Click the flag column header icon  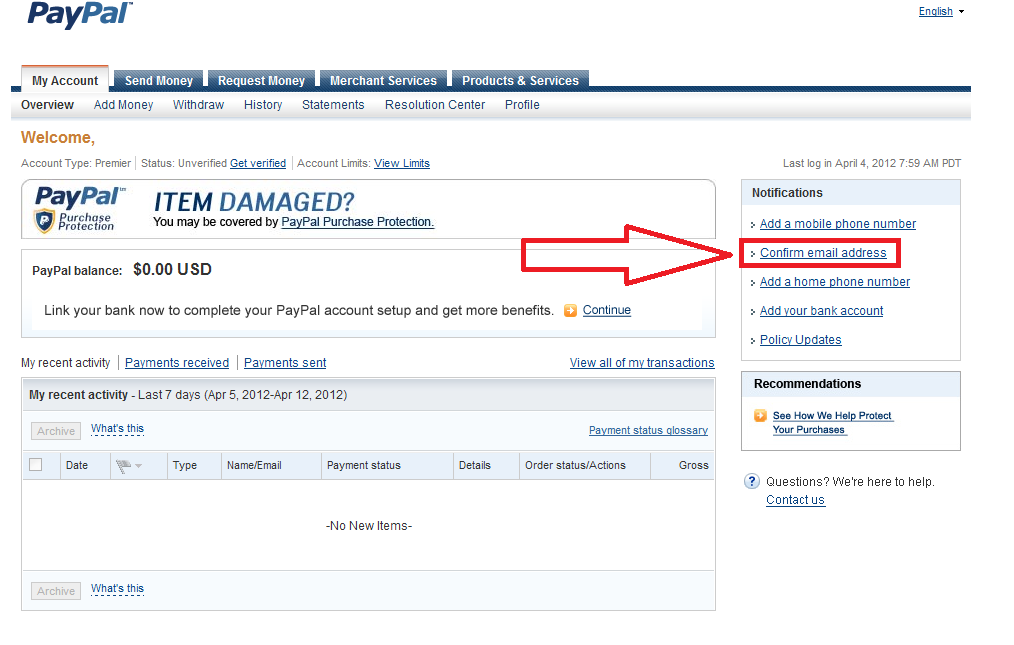coord(123,465)
